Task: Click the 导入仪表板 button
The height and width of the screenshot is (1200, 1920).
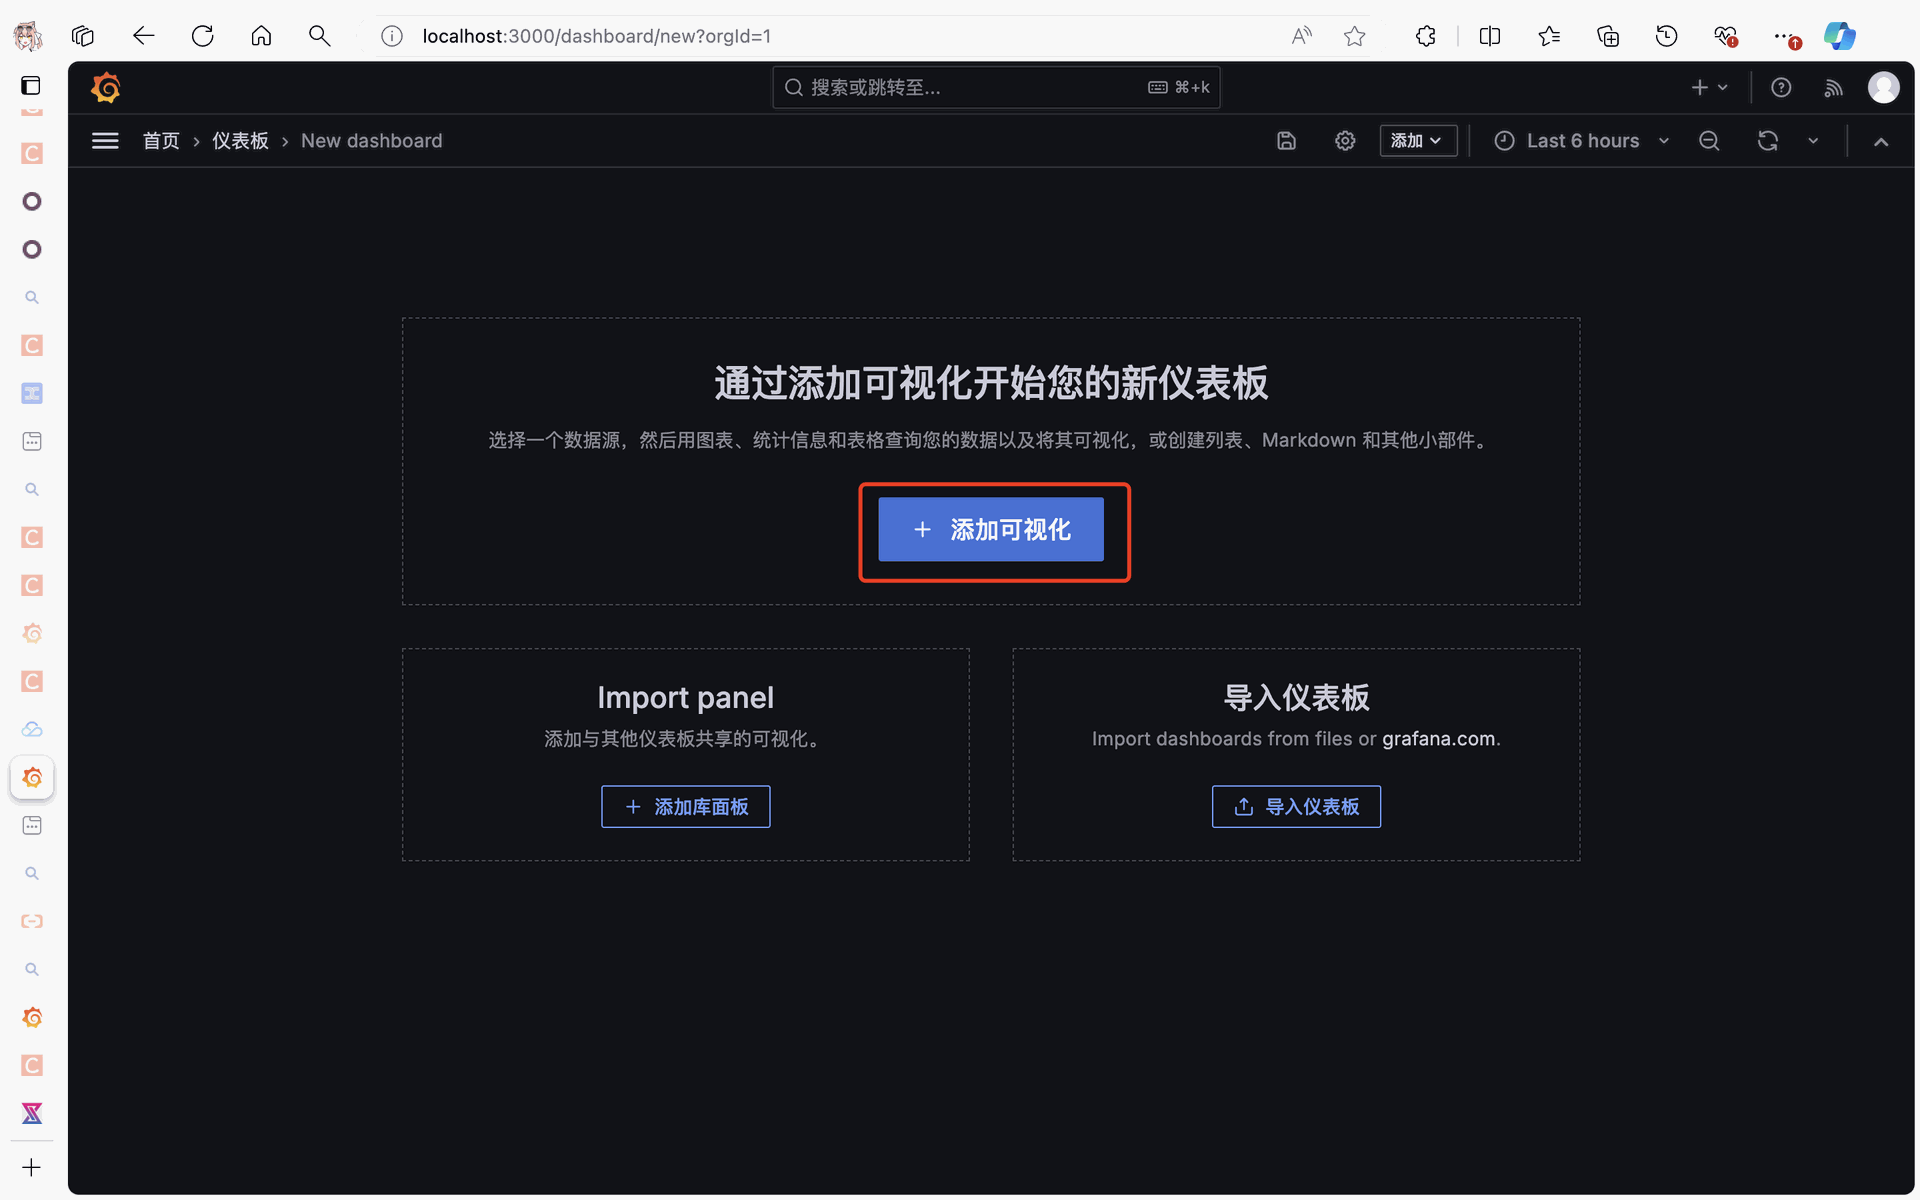Action: tap(1296, 806)
